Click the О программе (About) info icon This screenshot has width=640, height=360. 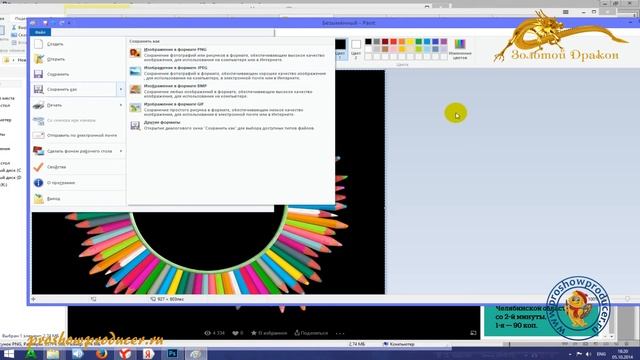pyautogui.click(x=38, y=182)
